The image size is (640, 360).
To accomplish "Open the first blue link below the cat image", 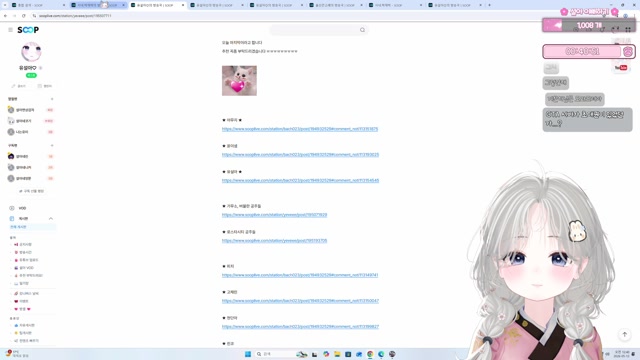I will coord(300,129).
